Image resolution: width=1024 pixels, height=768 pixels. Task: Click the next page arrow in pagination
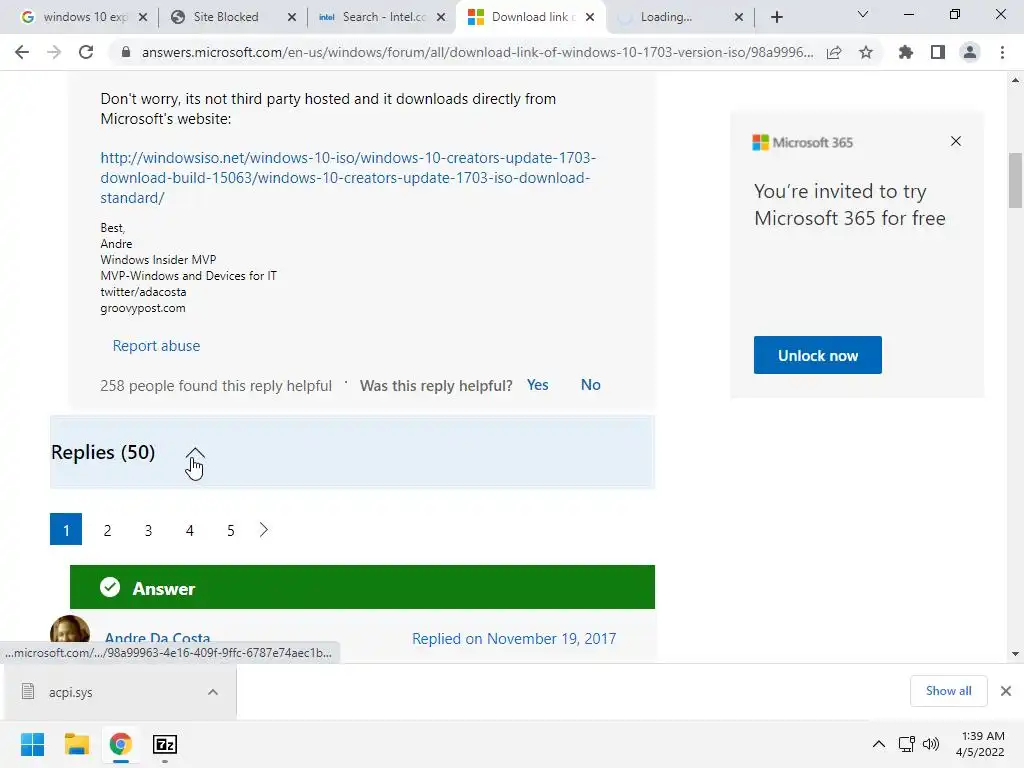[x=264, y=530]
